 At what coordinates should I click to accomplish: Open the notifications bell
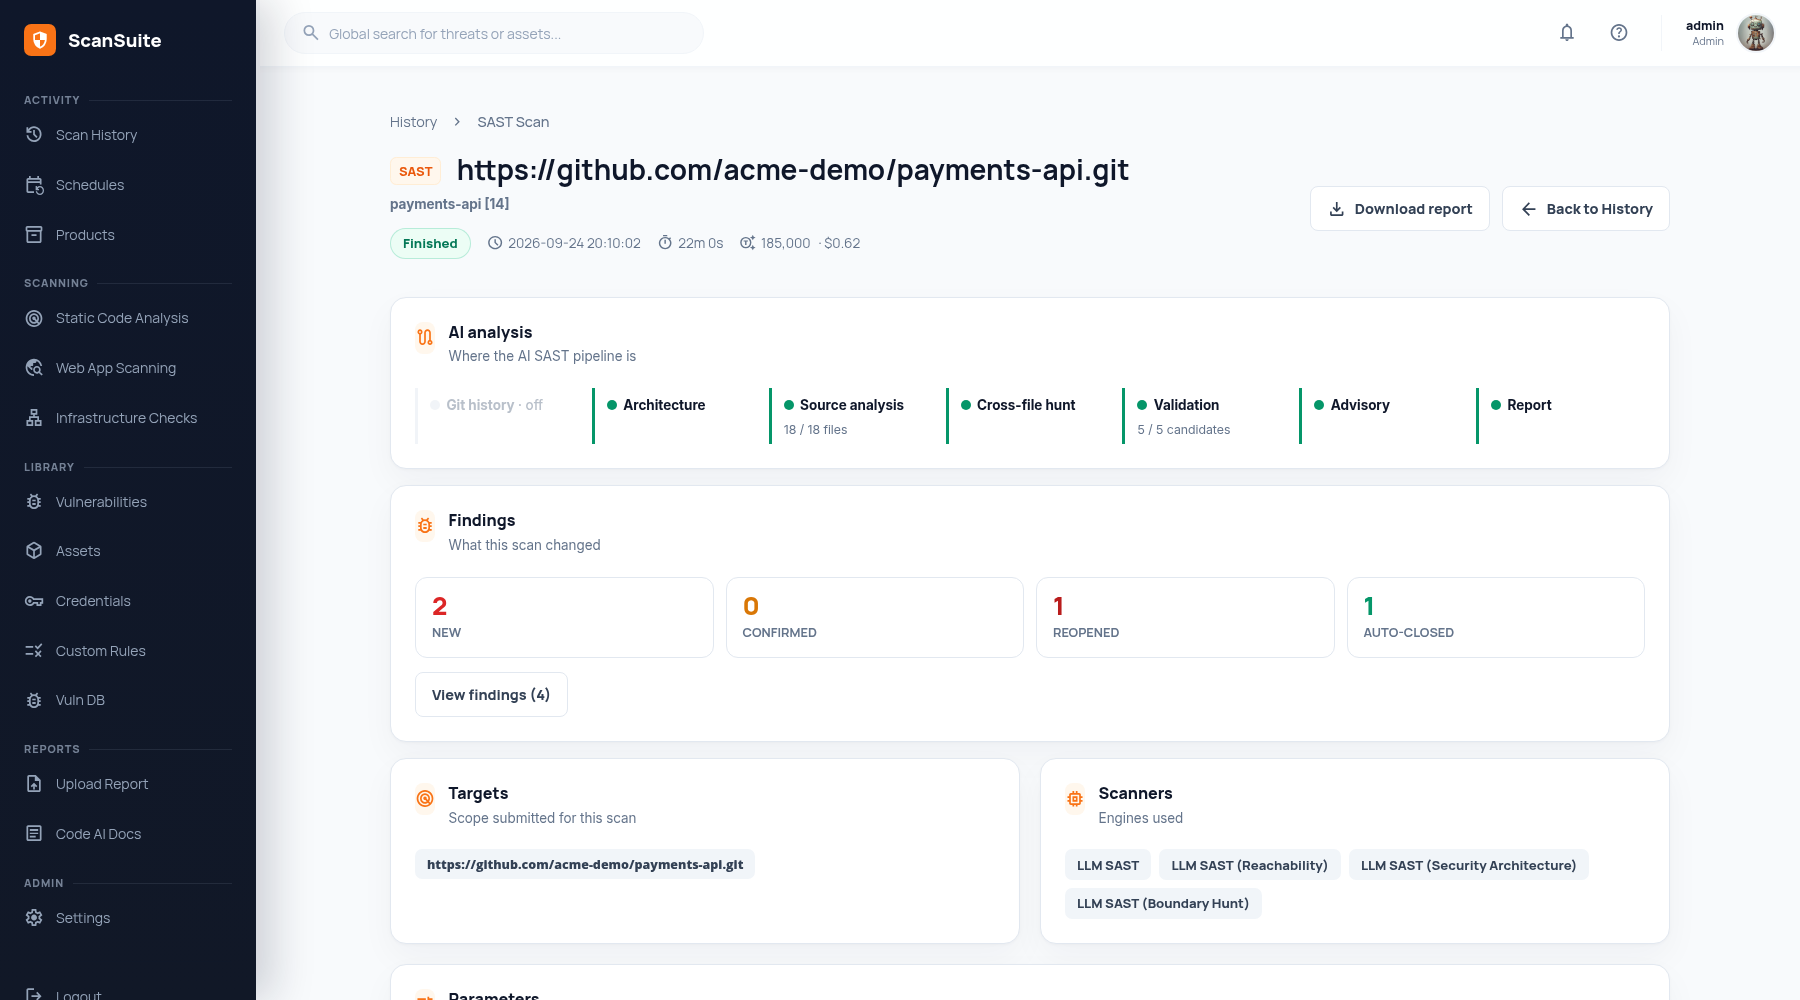1567,33
